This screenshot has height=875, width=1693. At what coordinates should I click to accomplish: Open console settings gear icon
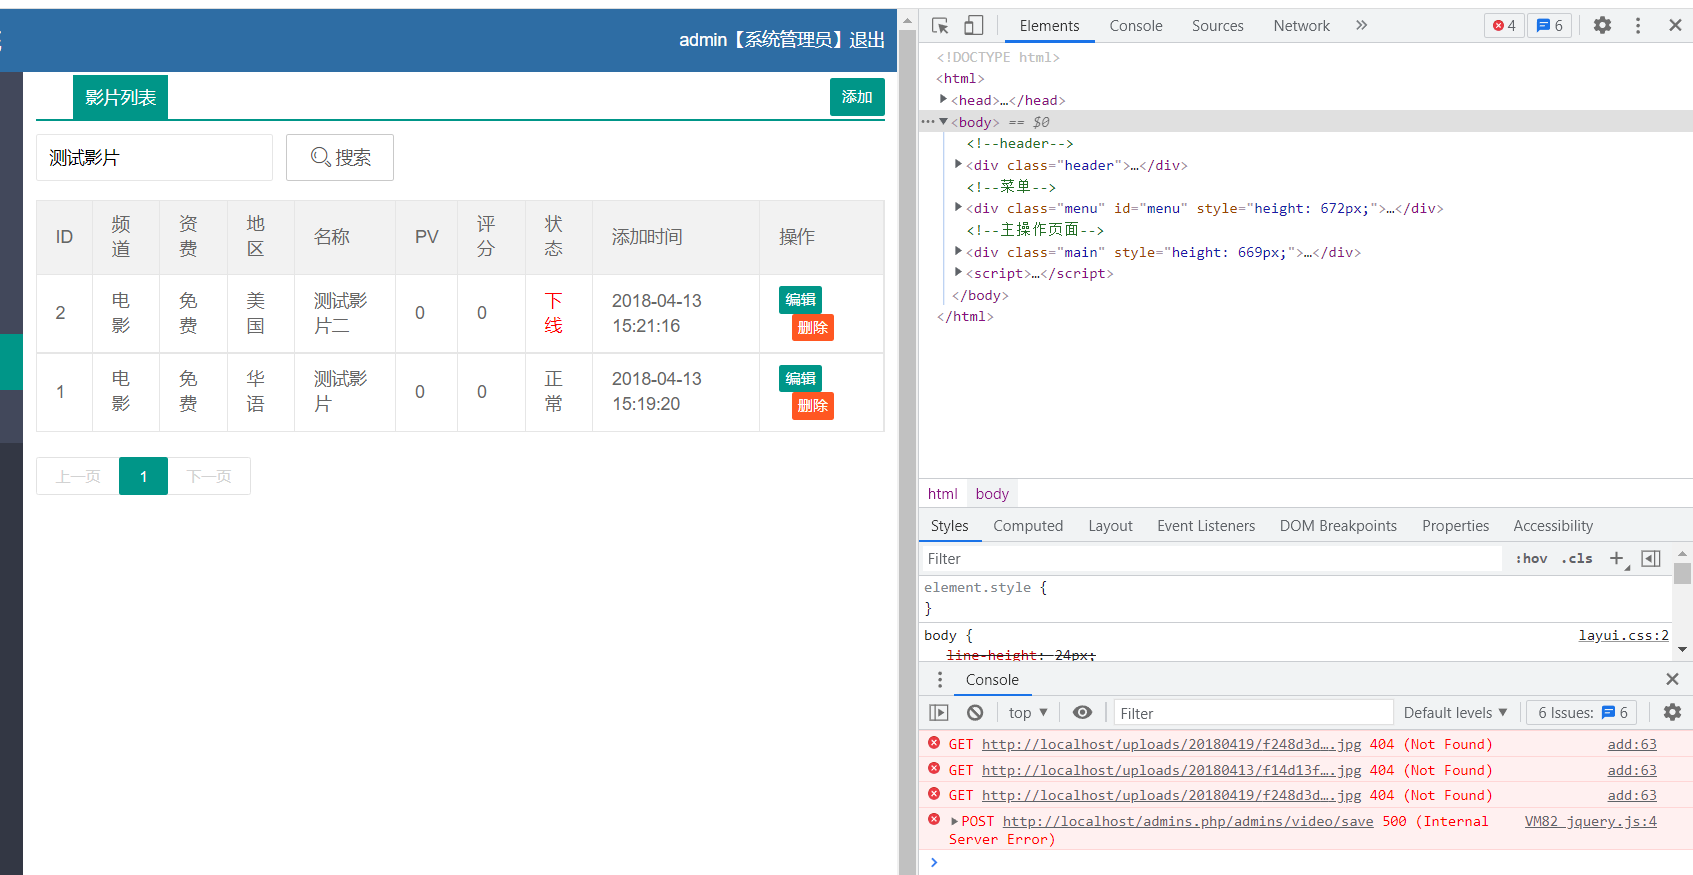1672,713
